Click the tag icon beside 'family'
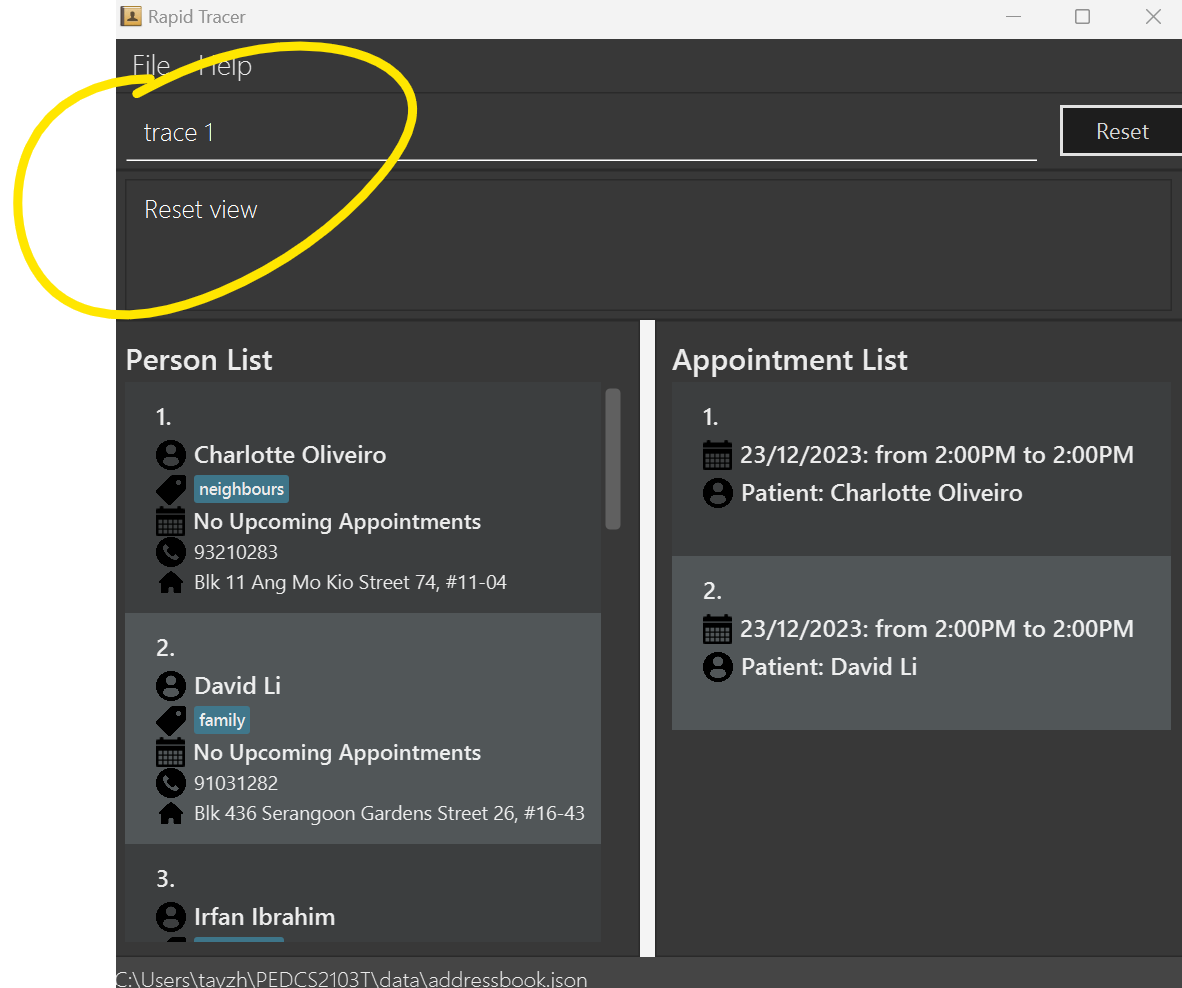 [171, 720]
